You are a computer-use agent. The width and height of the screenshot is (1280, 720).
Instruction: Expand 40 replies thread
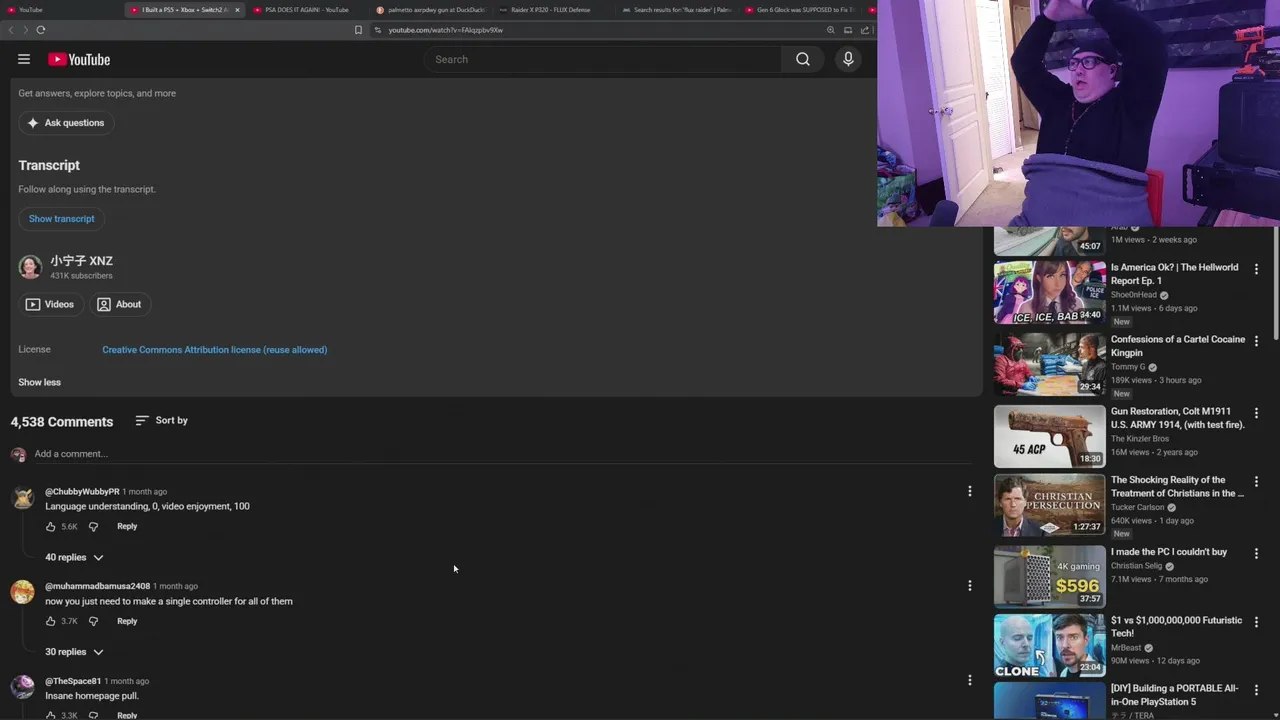[x=74, y=557]
